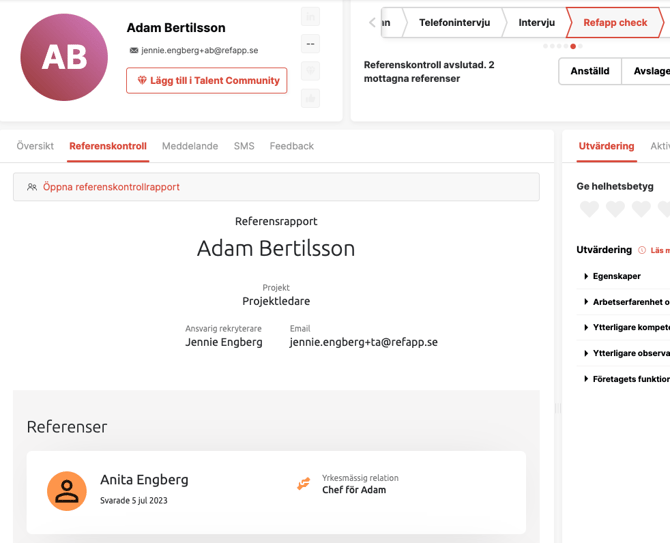This screenshot has height=543, width=670.
Task: Click the third heart rating icon
Action: tap(641, 209)
